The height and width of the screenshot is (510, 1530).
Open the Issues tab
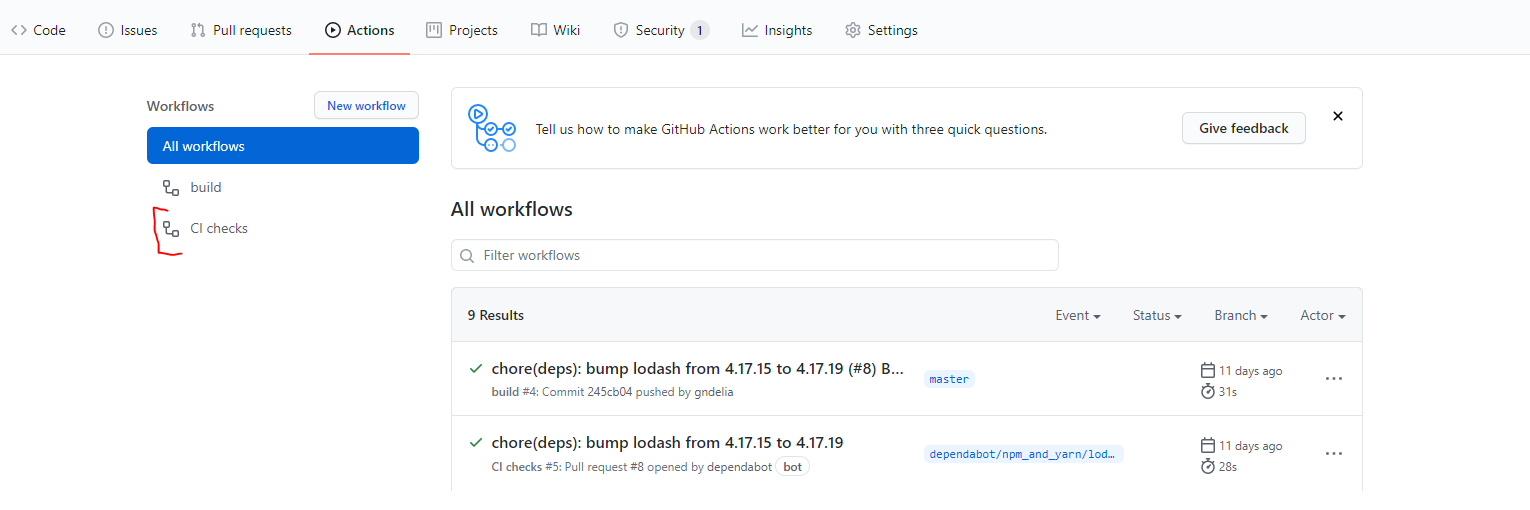click(x=127, y=30)
